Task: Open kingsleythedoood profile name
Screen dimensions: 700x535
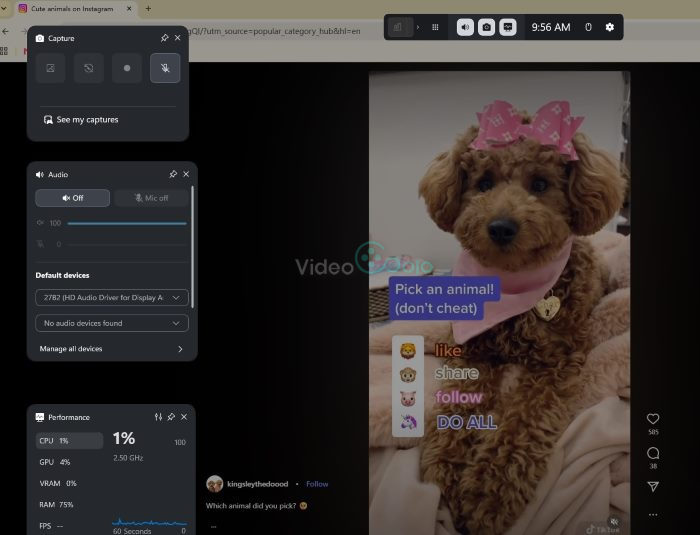Action: pyautogui.click(x=258, y=484)
